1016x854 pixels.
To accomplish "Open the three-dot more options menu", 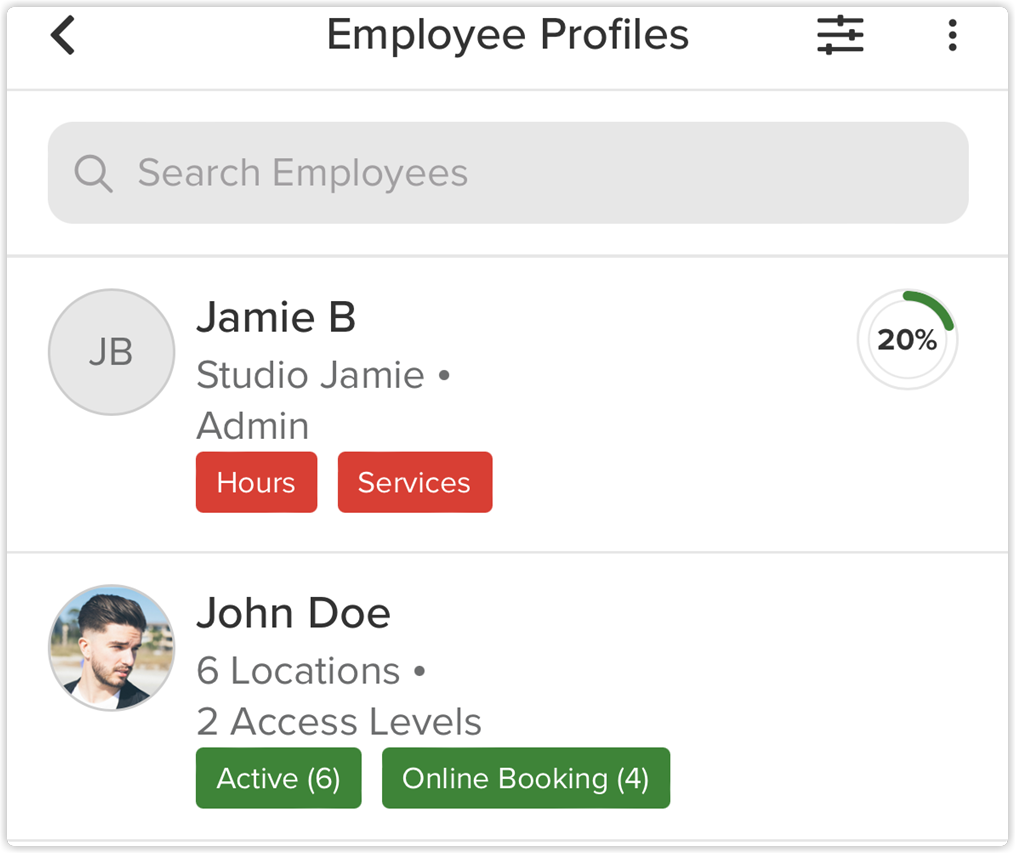I will coord(952,36).
